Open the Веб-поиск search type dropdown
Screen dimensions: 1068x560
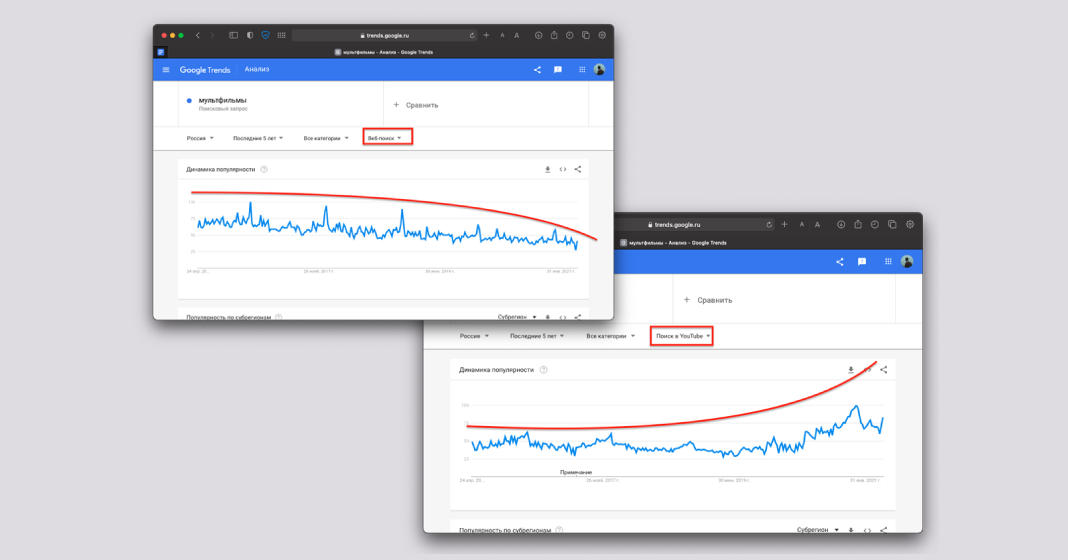point(385,138)
